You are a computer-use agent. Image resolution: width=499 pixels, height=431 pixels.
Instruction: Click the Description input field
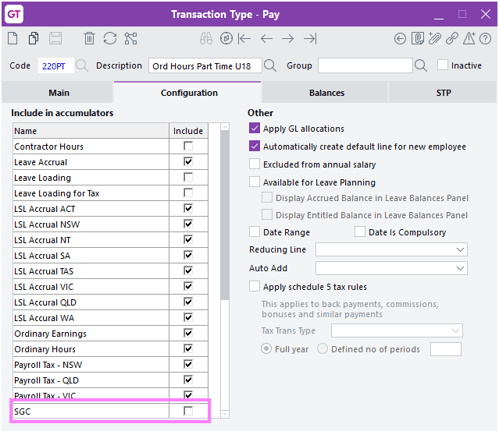click(x=205, y=66)
